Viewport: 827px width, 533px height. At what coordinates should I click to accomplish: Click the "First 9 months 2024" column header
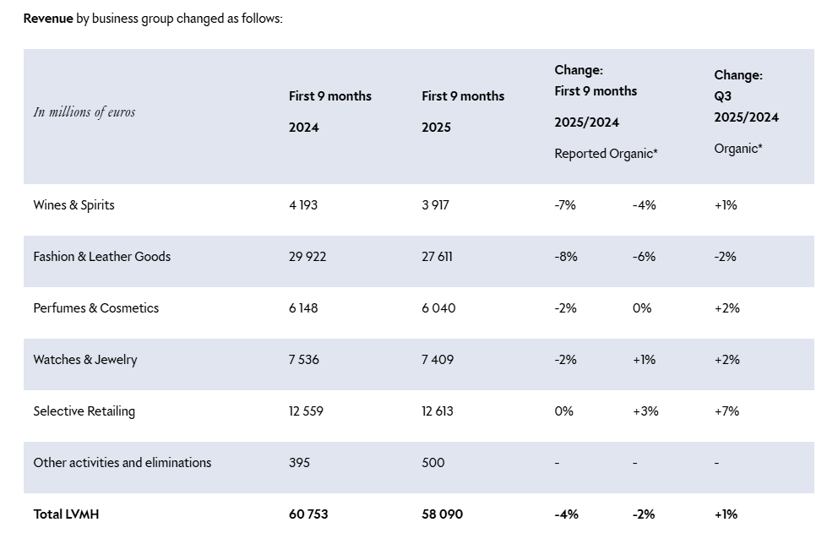[330, 111]
